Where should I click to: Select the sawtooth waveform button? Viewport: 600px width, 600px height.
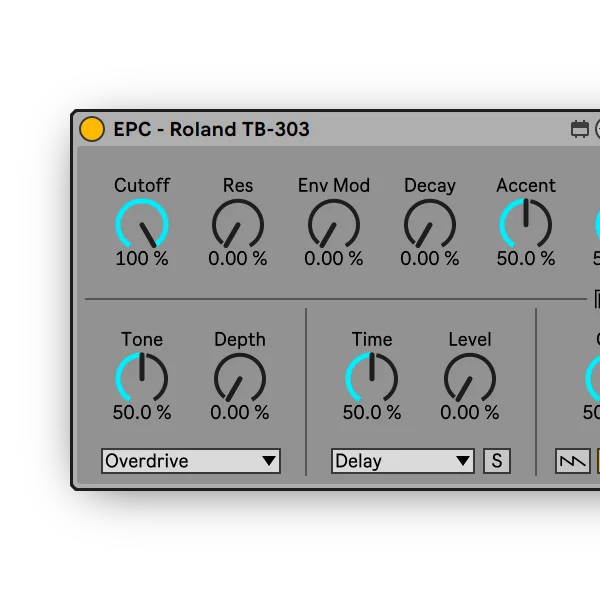(x=572, y=461)
